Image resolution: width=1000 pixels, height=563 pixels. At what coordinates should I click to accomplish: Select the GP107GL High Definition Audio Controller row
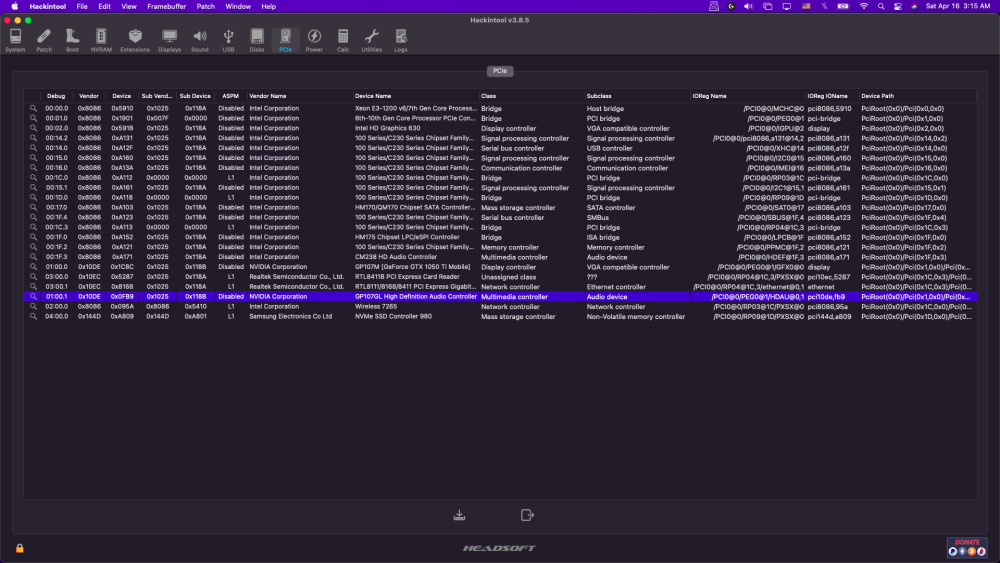(500, 296)
